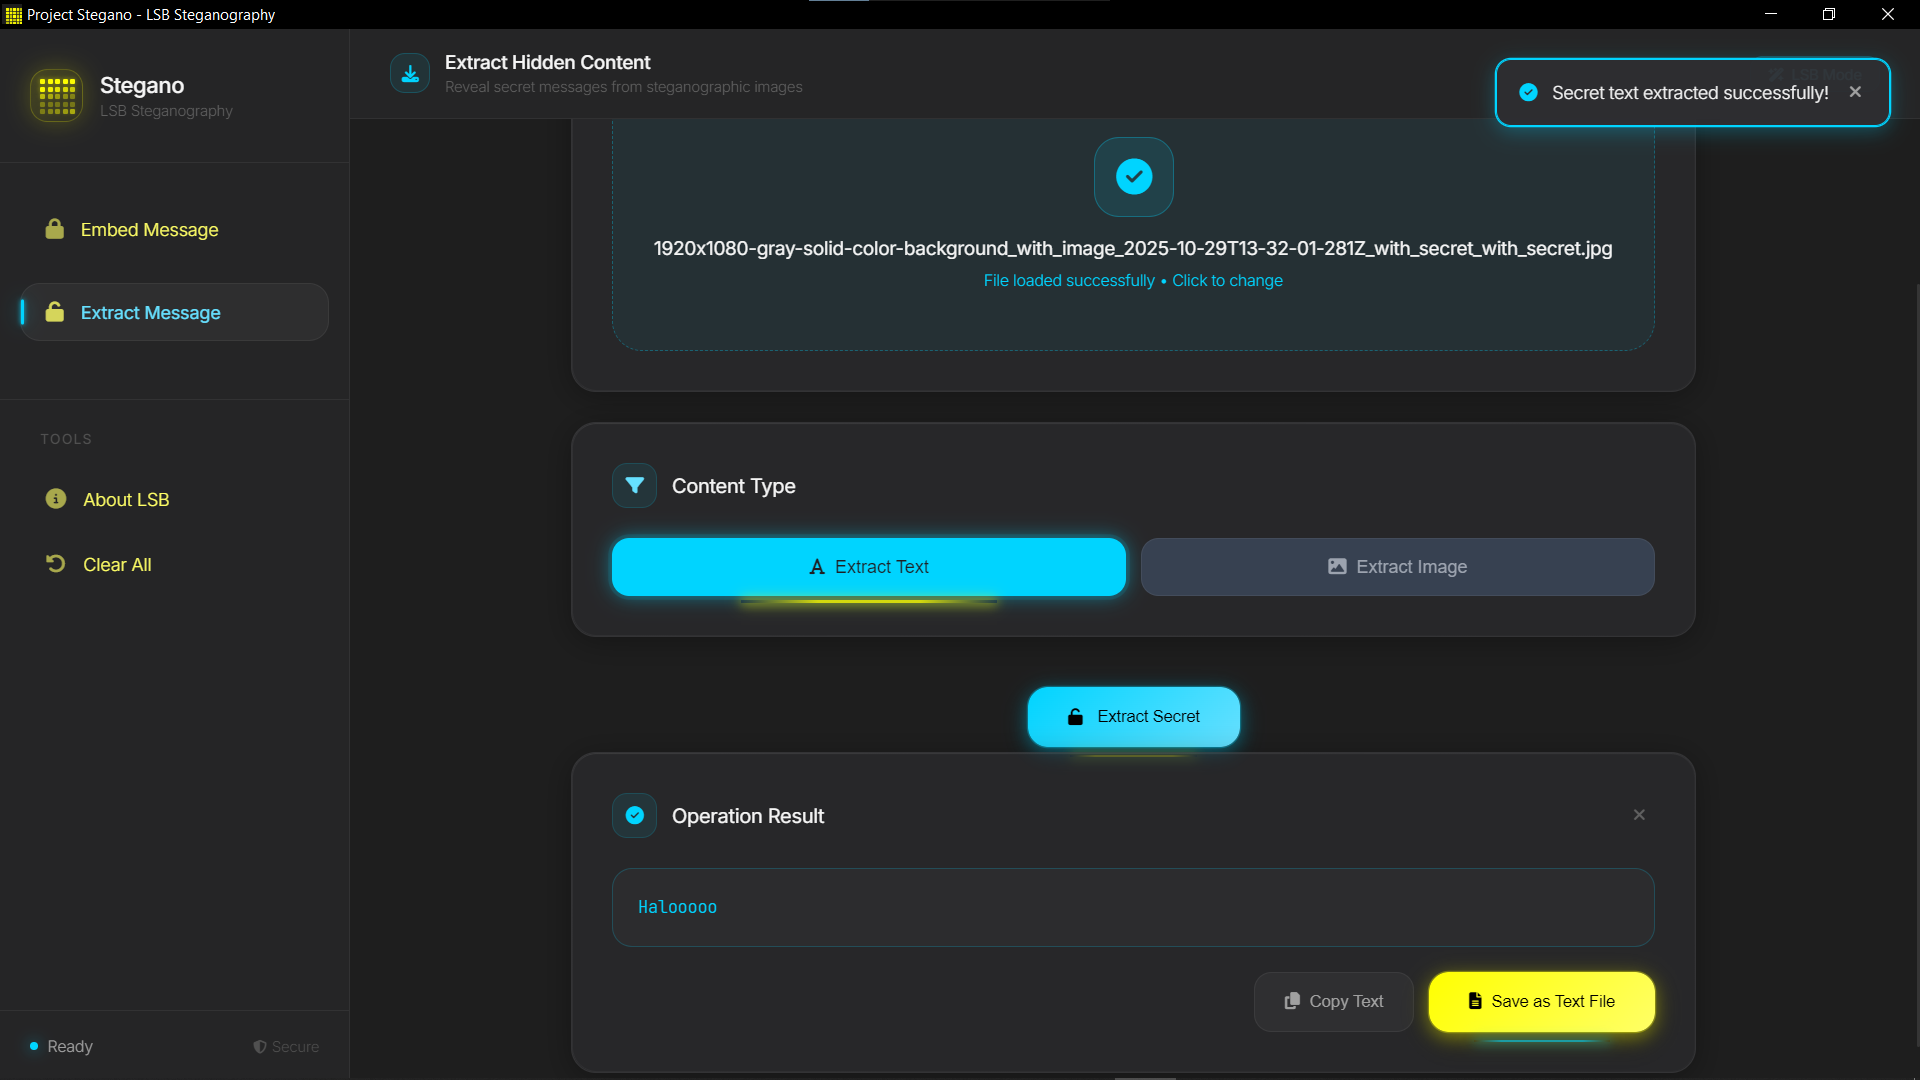Select the lock icon beside Embed Message
The image size is (1920, 1080).
tap(55, 229)
